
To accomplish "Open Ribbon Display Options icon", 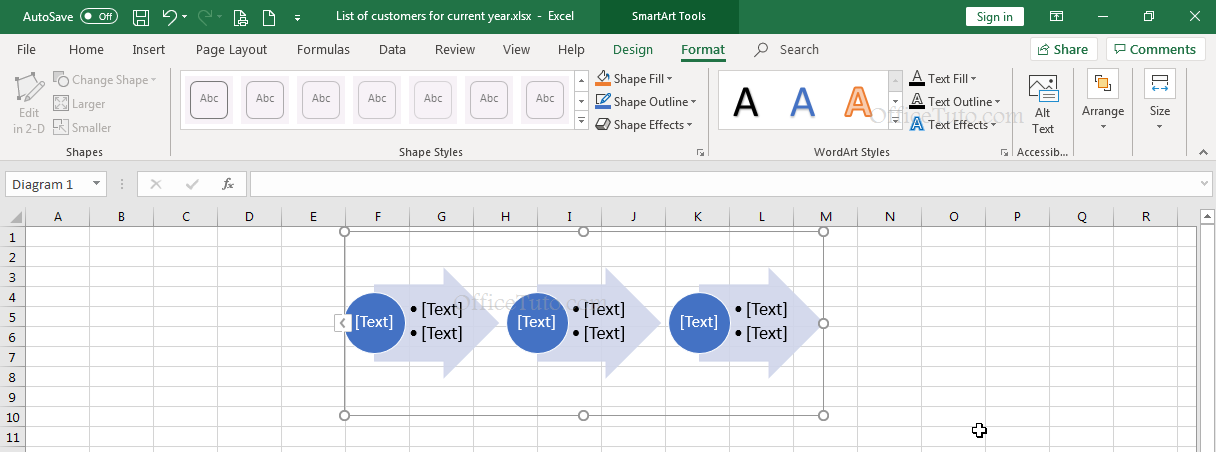I will point(1056,17).
